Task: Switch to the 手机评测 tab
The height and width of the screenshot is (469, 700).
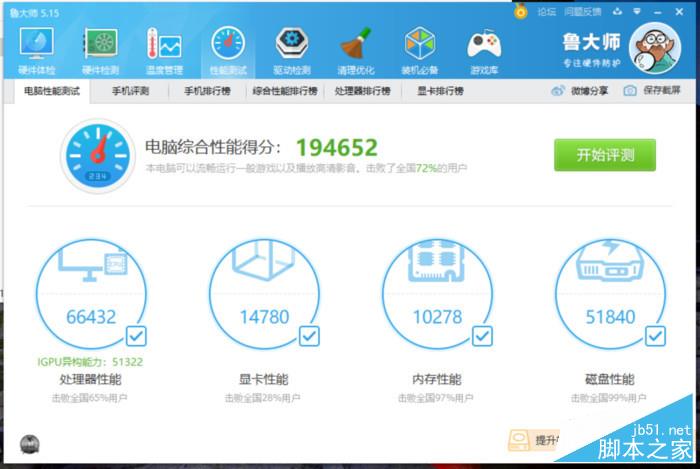Action: coord(130,91)
